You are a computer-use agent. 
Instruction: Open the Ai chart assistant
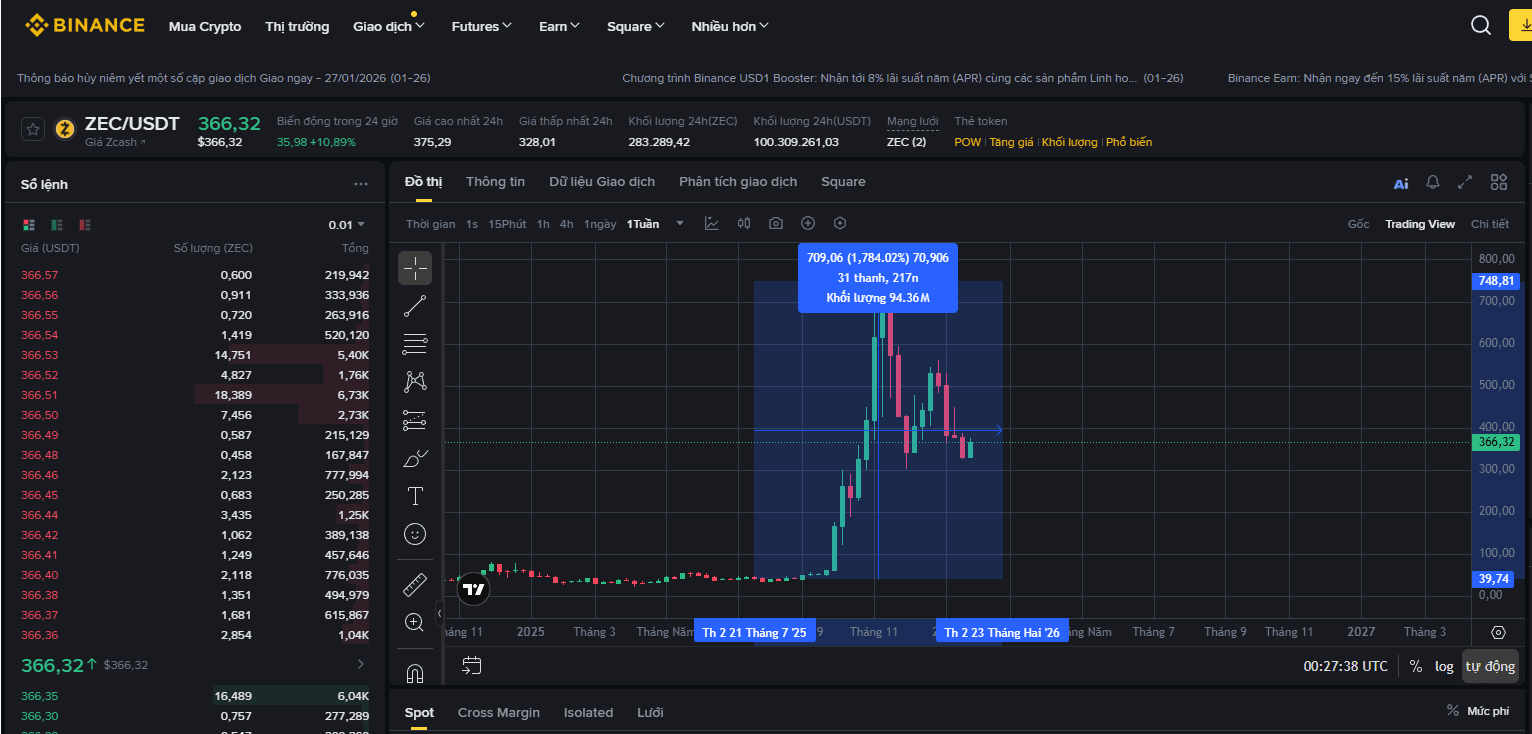coord(1401,183)
